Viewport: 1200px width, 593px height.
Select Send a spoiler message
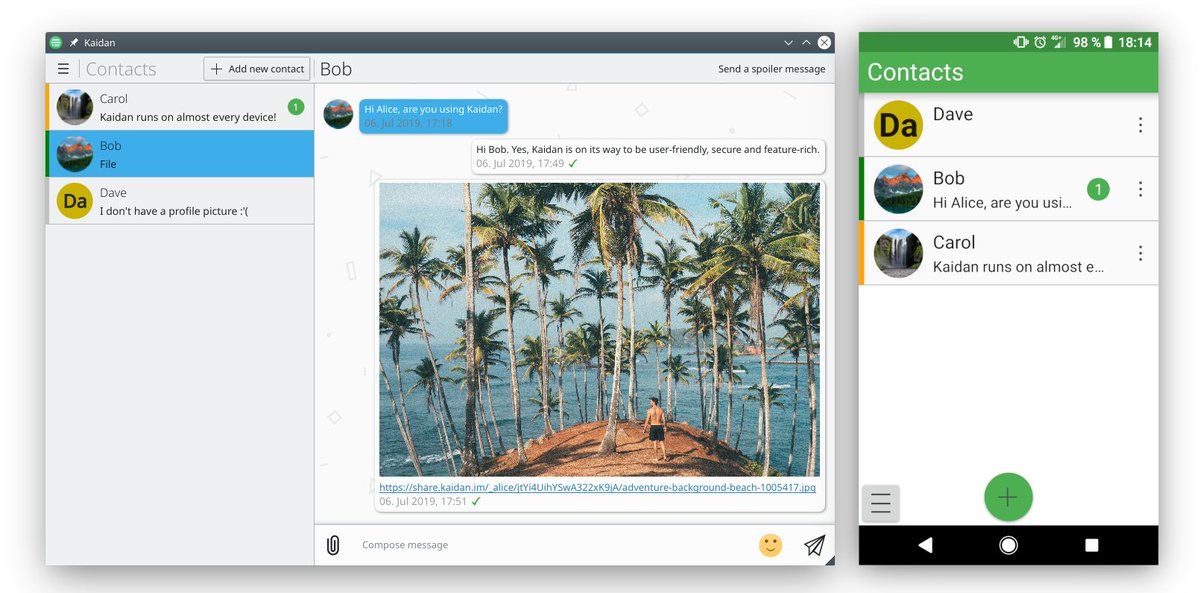772,69
